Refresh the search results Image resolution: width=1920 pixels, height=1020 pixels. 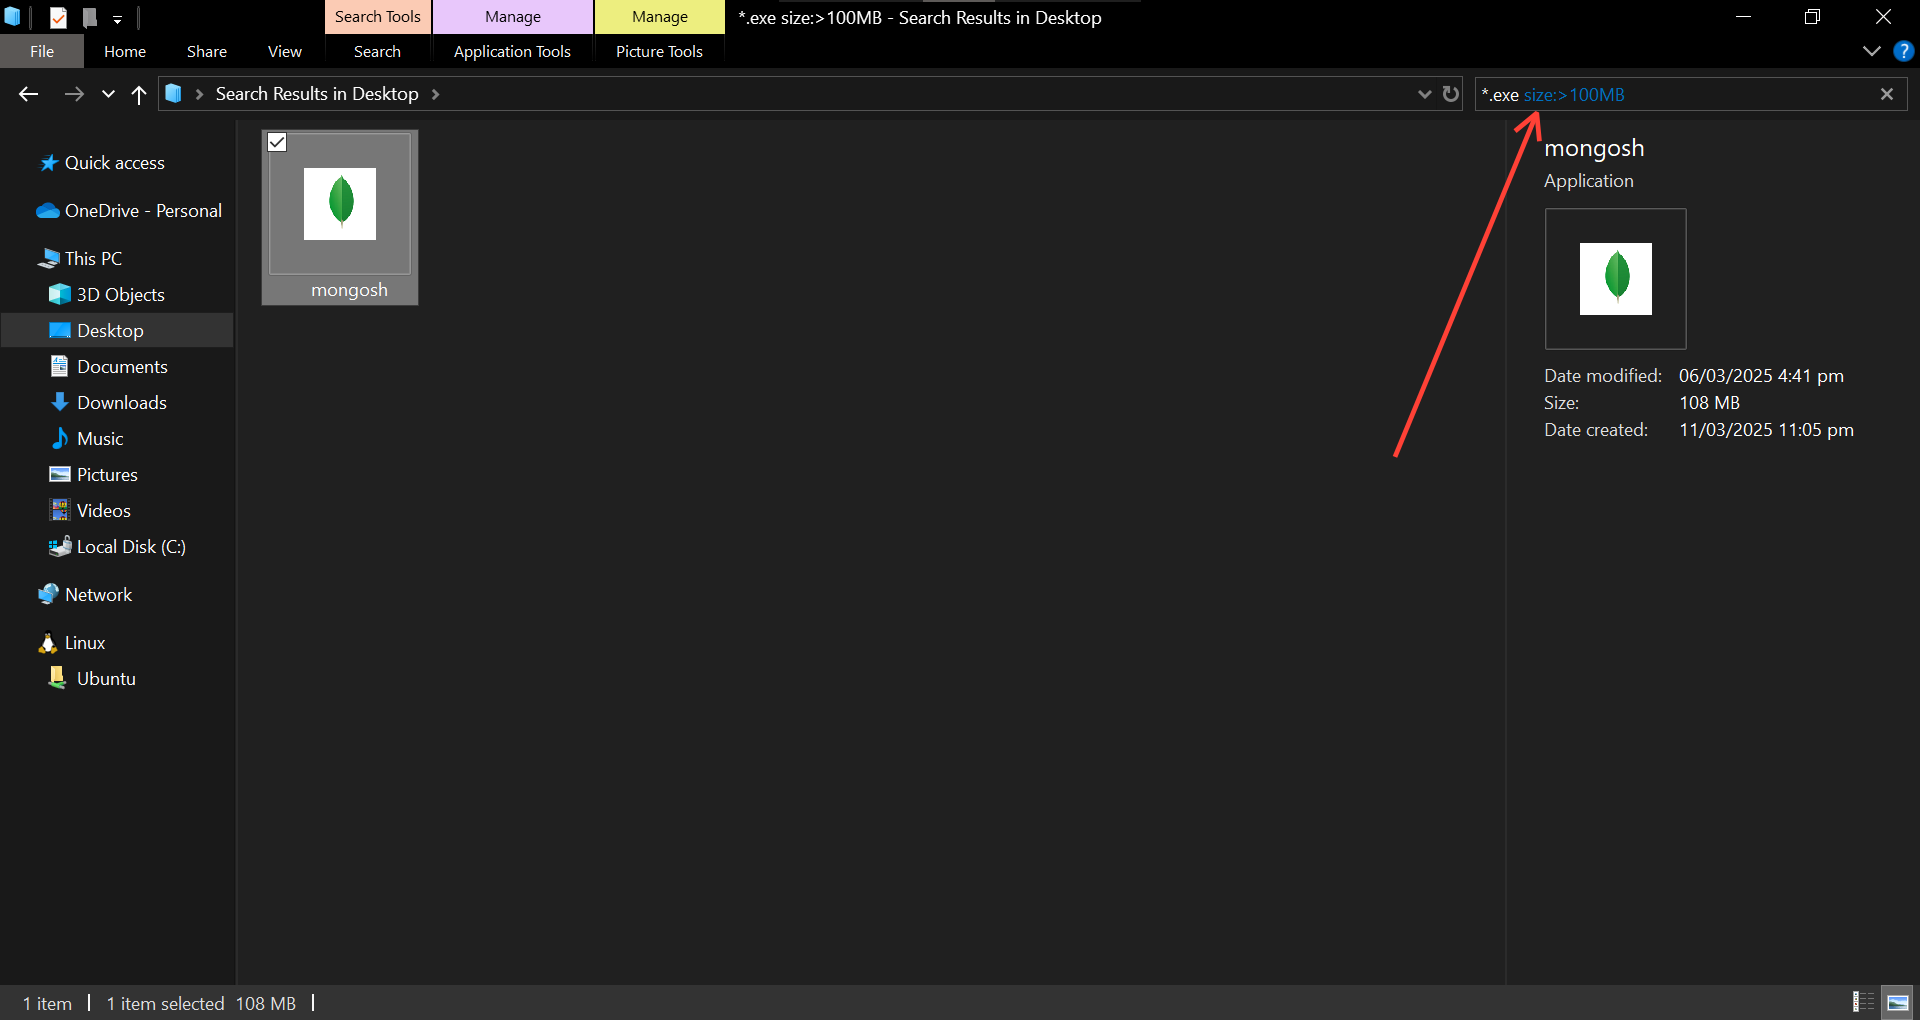[1451, 94]
